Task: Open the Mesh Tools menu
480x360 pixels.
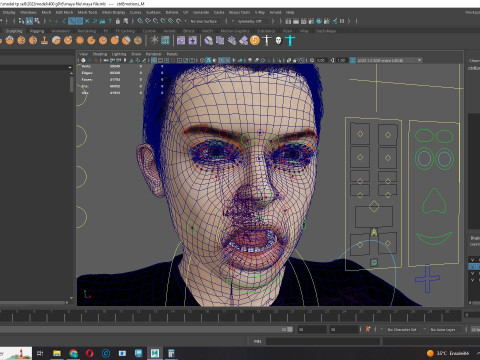Action: (x=87, y=12)
